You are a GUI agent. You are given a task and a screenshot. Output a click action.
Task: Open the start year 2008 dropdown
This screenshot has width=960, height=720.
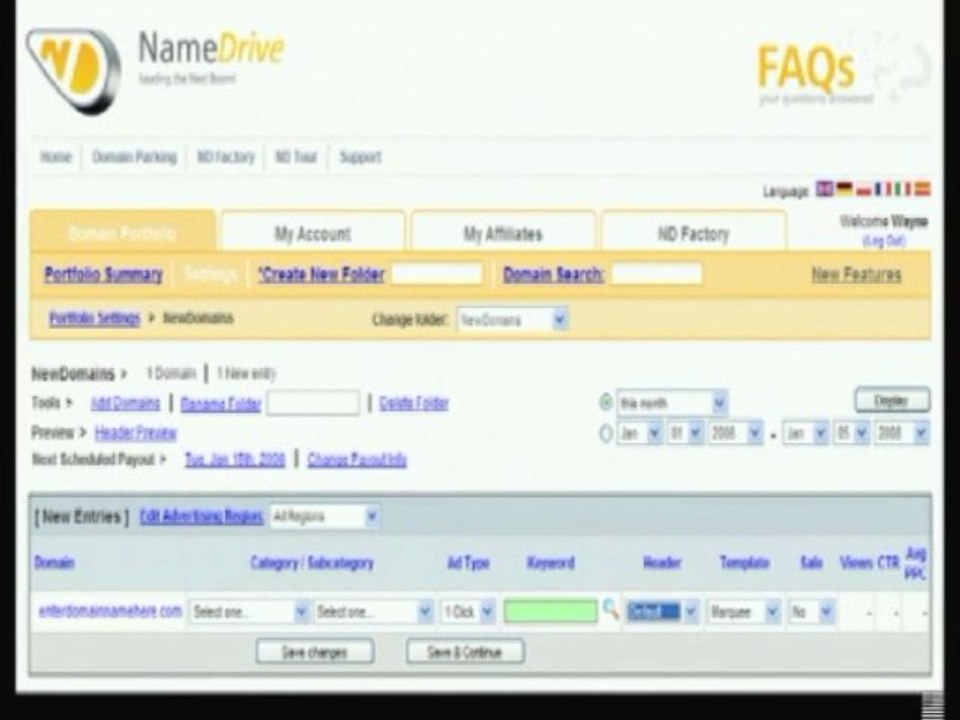click(x=735, y=433)
